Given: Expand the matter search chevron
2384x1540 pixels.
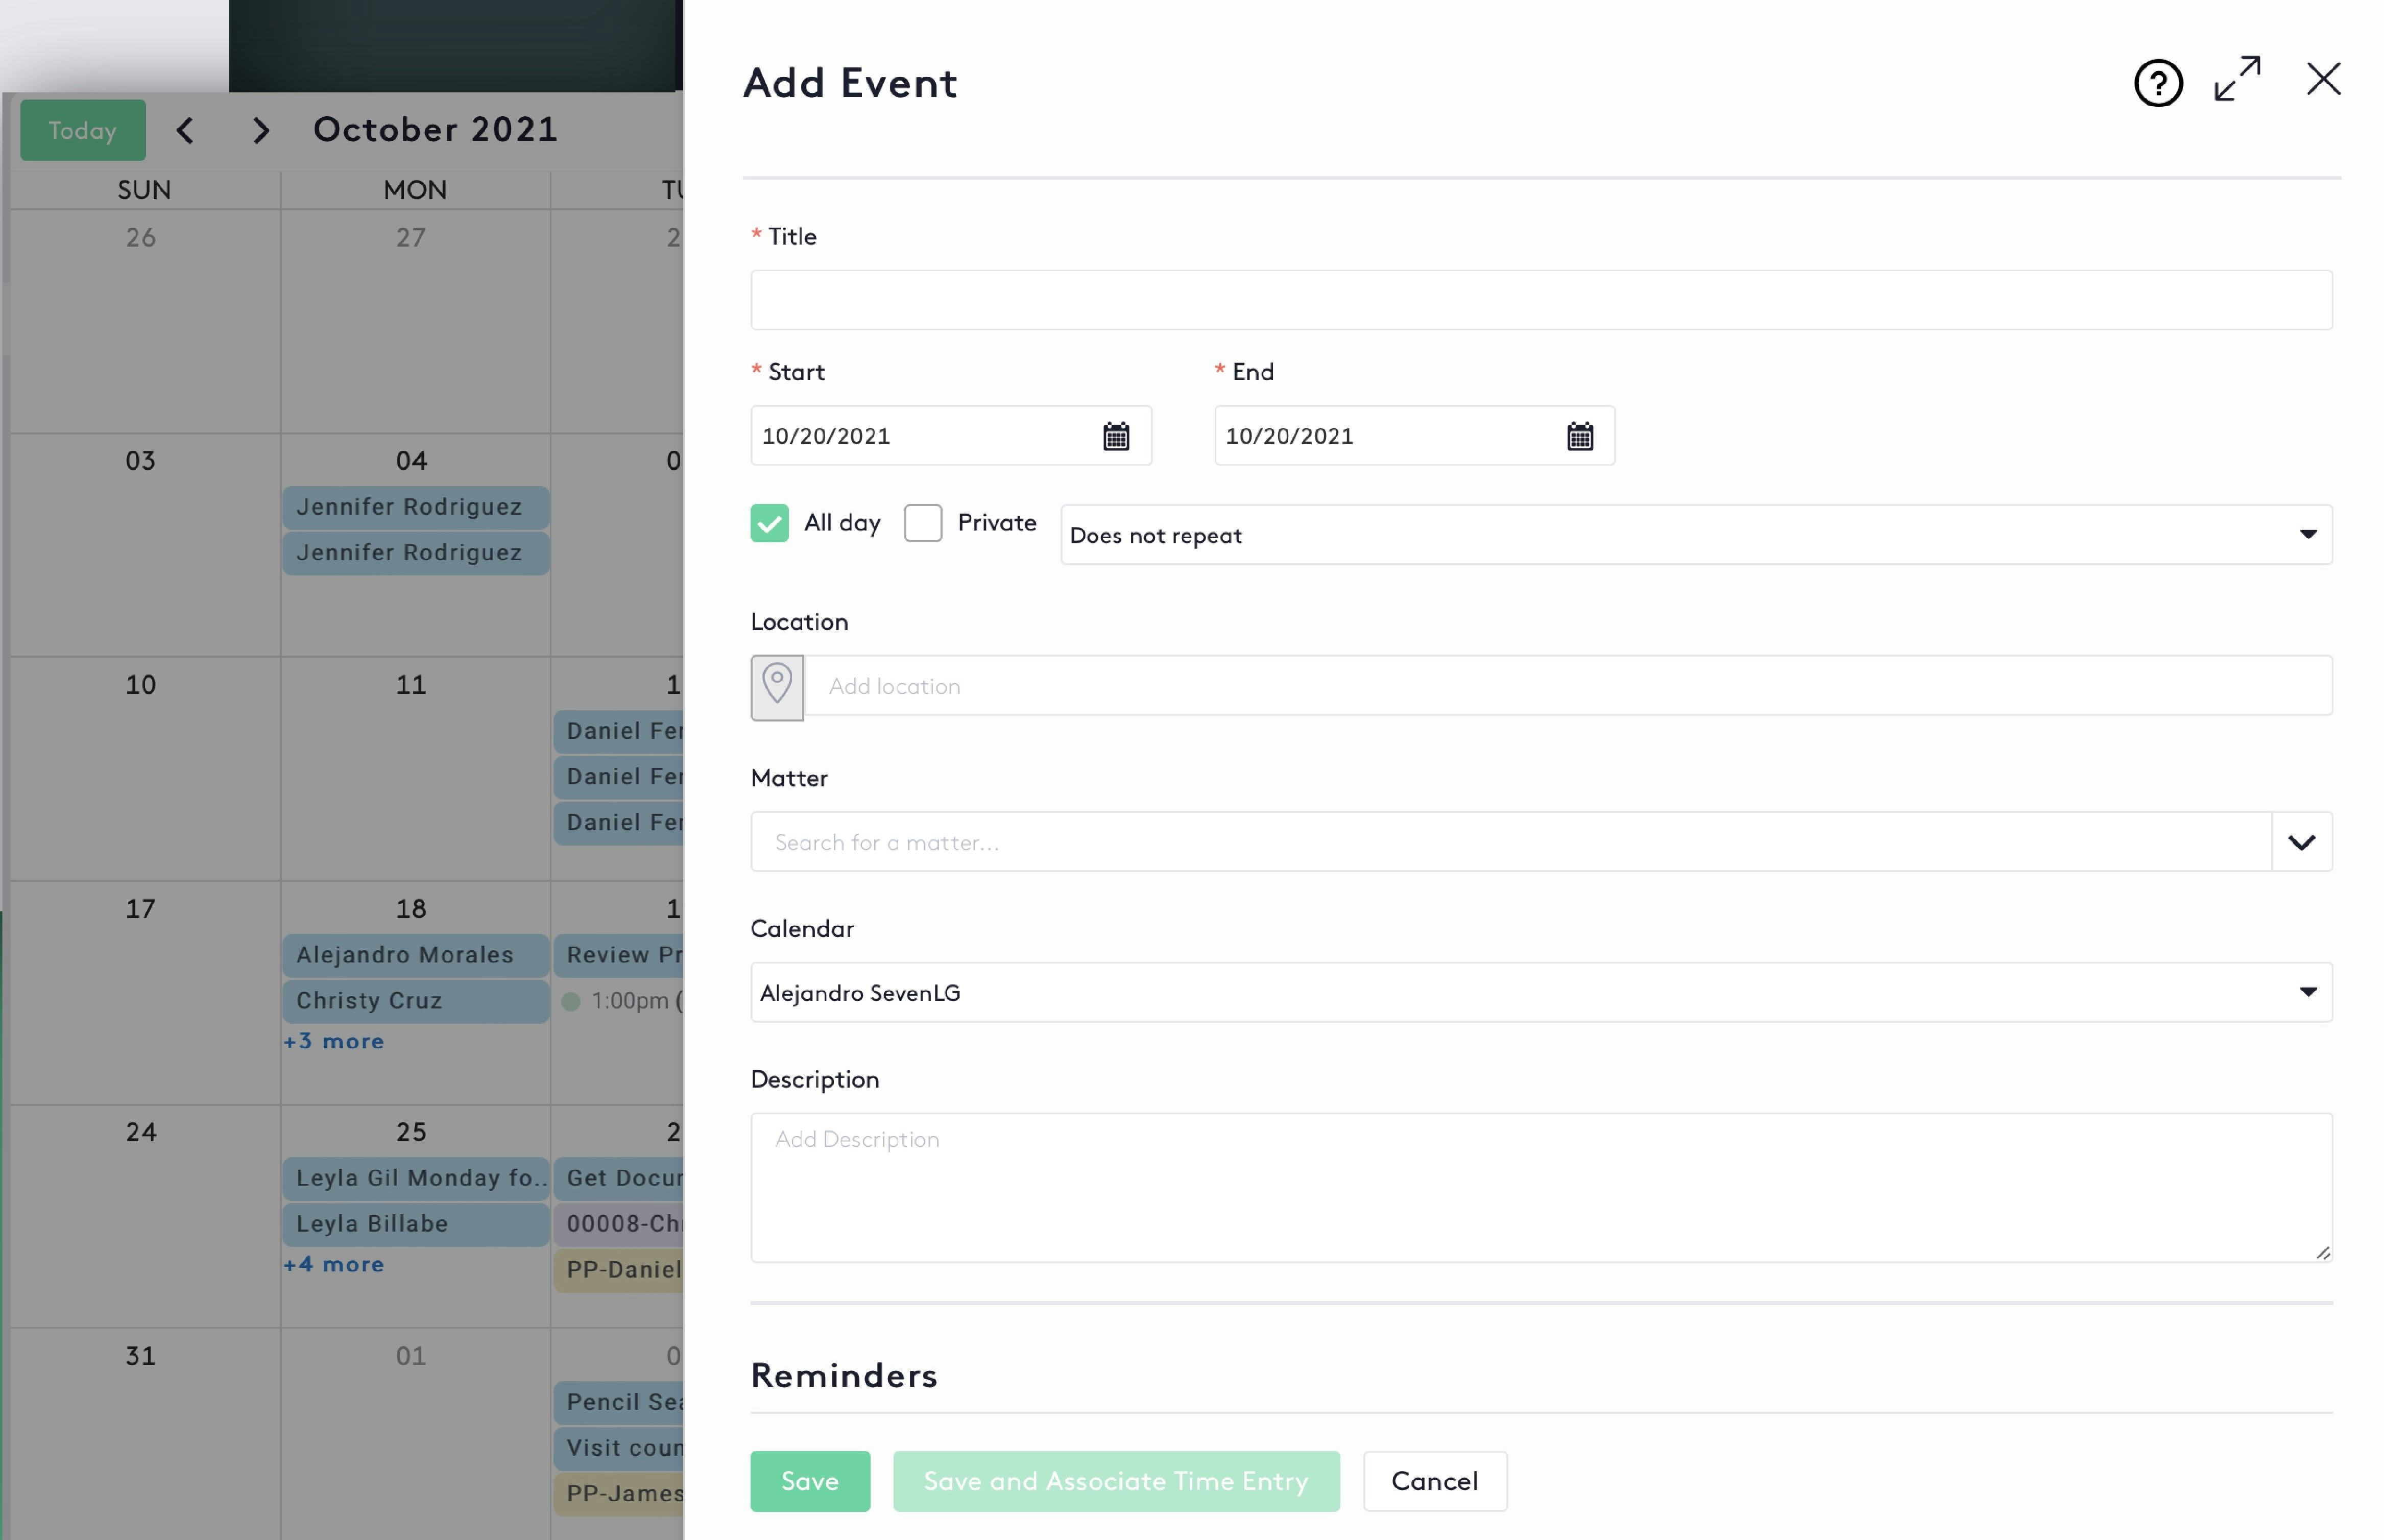Looking at the screenshot, I should pos(2301,842).
